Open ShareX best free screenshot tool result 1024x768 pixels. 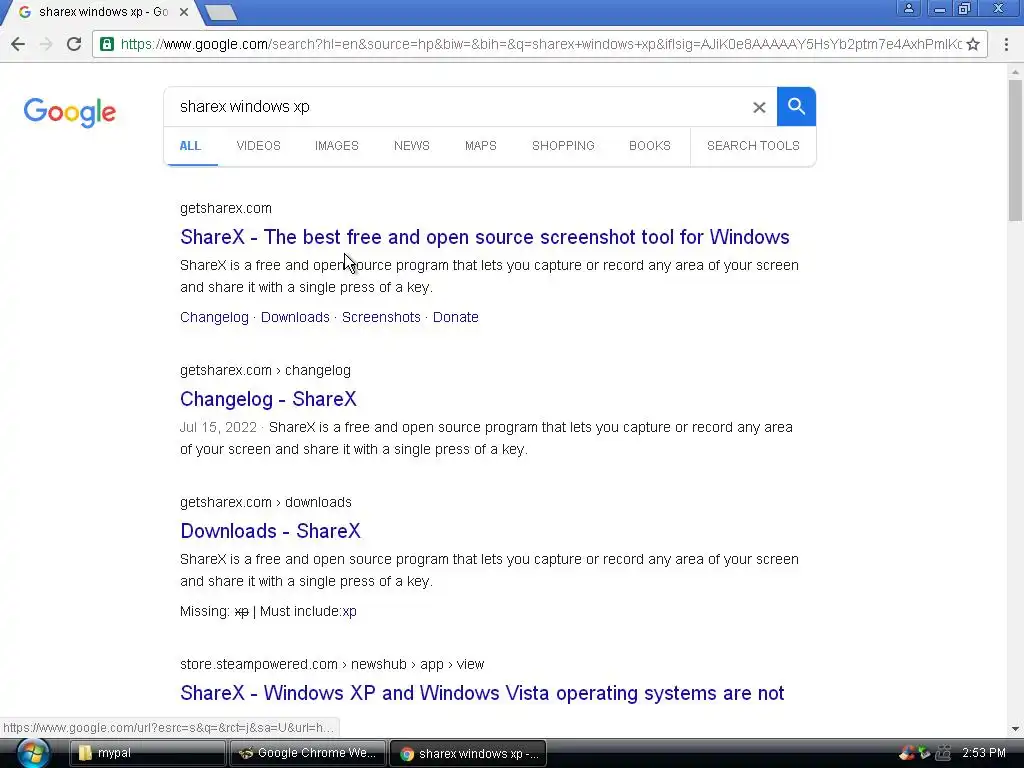[485, 236]
